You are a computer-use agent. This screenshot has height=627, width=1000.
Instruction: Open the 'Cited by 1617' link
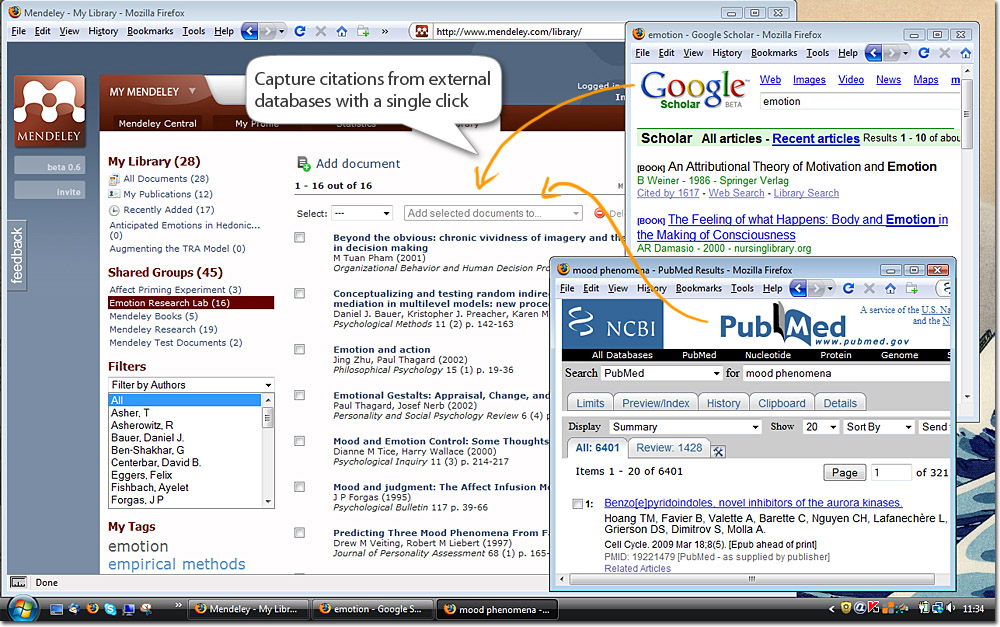click(668, 193)
